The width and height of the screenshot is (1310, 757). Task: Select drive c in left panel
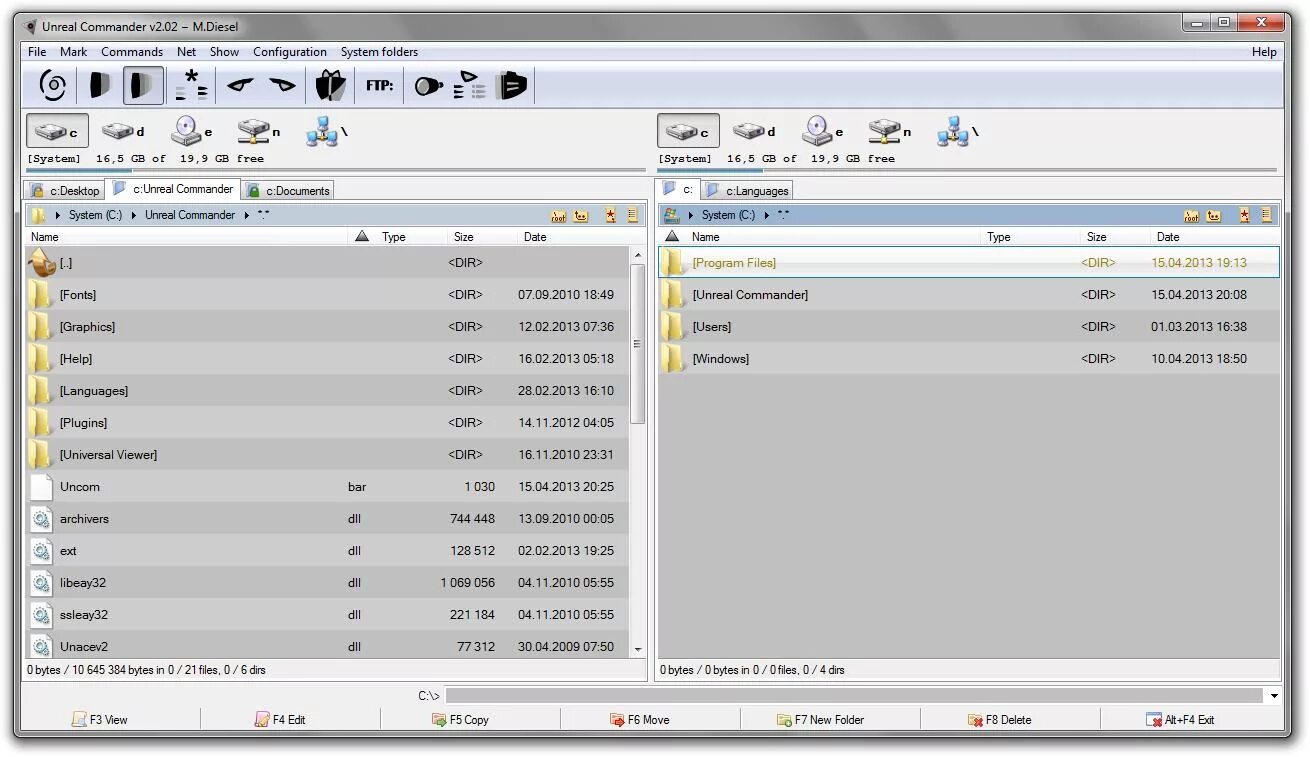point(57,131)
